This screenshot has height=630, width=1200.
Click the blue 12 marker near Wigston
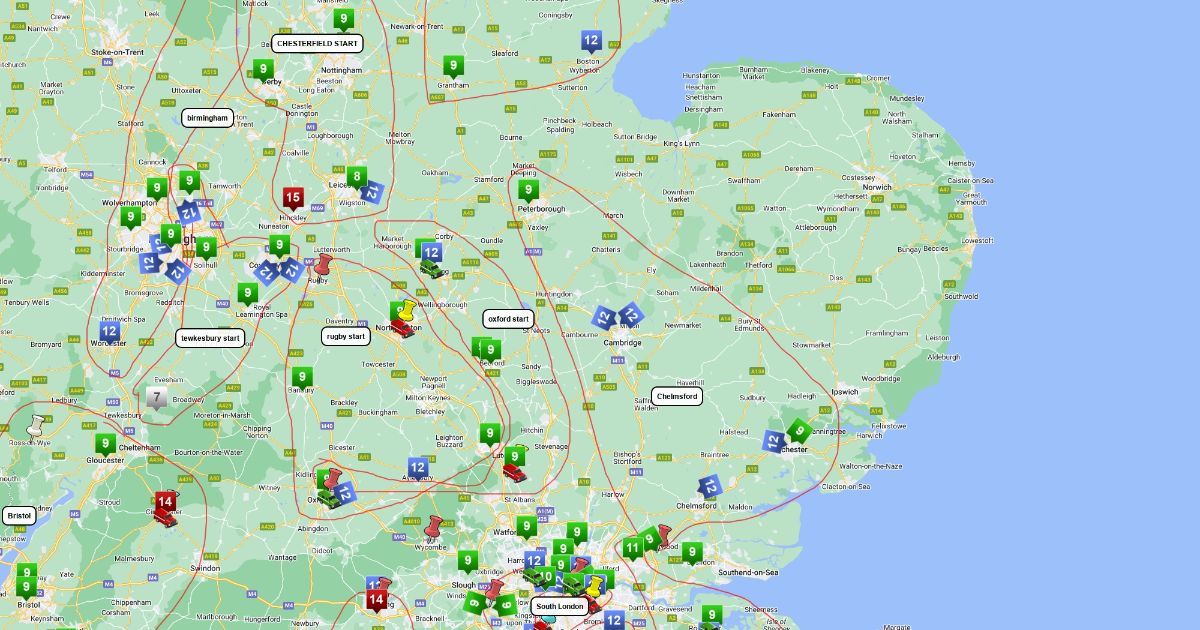pos(371,192)
